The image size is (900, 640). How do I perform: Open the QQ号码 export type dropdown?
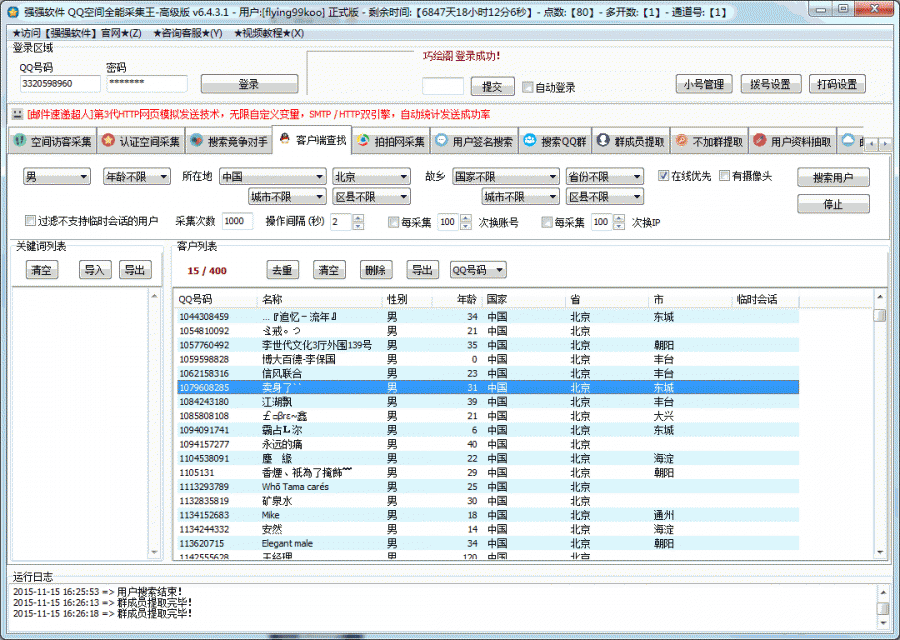tap(478, 270)
